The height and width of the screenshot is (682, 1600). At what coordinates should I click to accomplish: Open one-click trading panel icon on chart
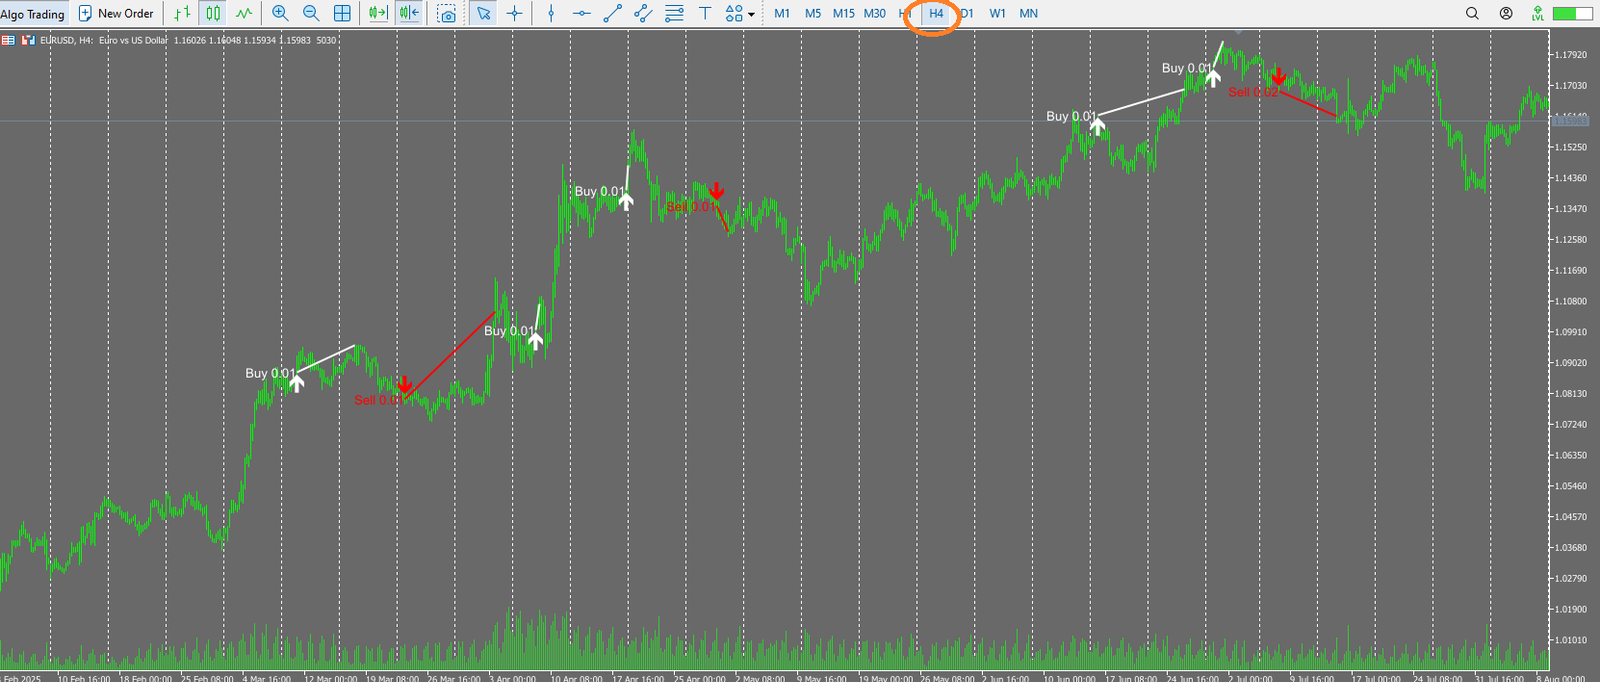coord(8,40)
